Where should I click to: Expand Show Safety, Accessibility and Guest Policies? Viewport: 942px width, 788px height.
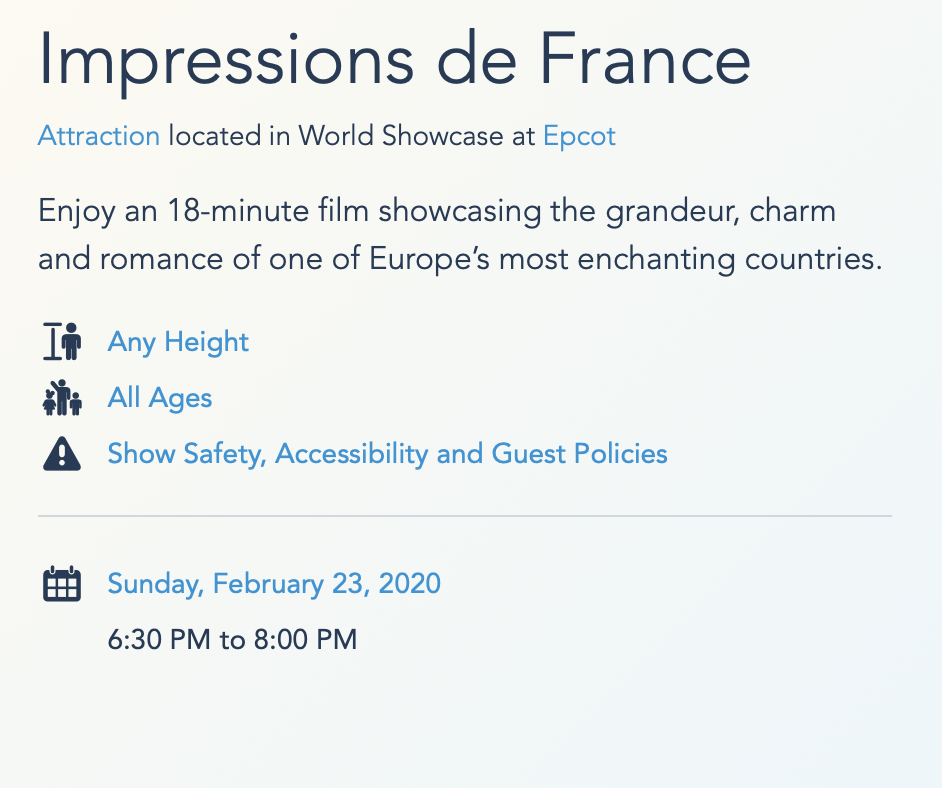(x=387, y=454)
